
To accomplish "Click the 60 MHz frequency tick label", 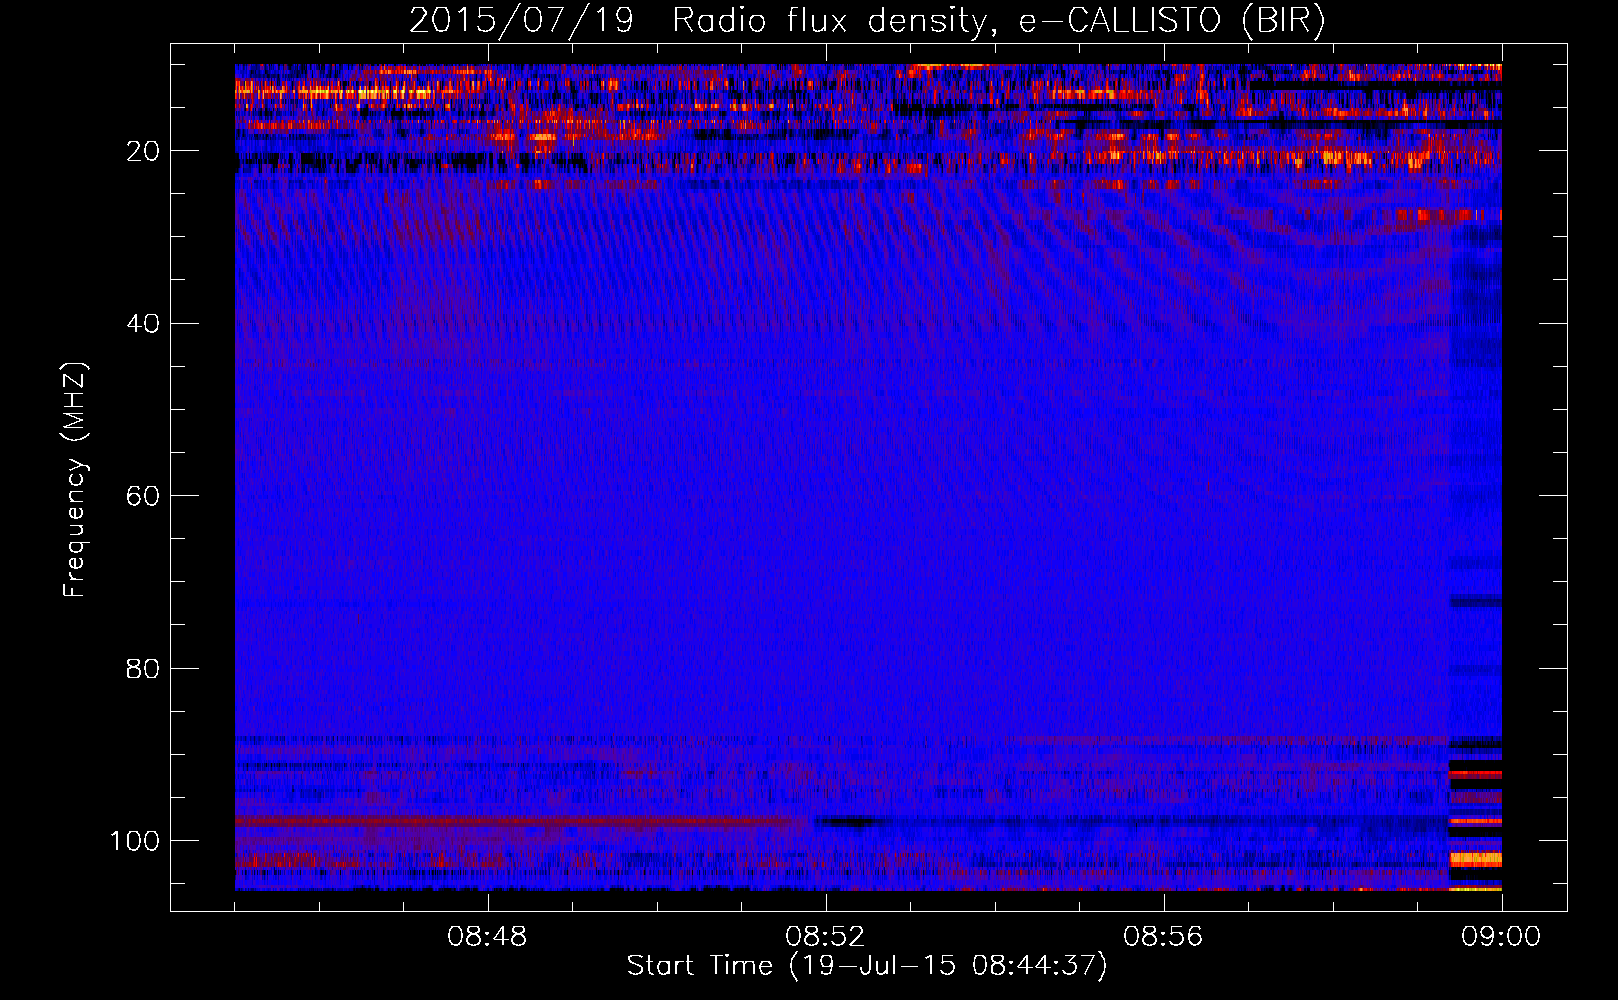I will (x=143, y=496).
